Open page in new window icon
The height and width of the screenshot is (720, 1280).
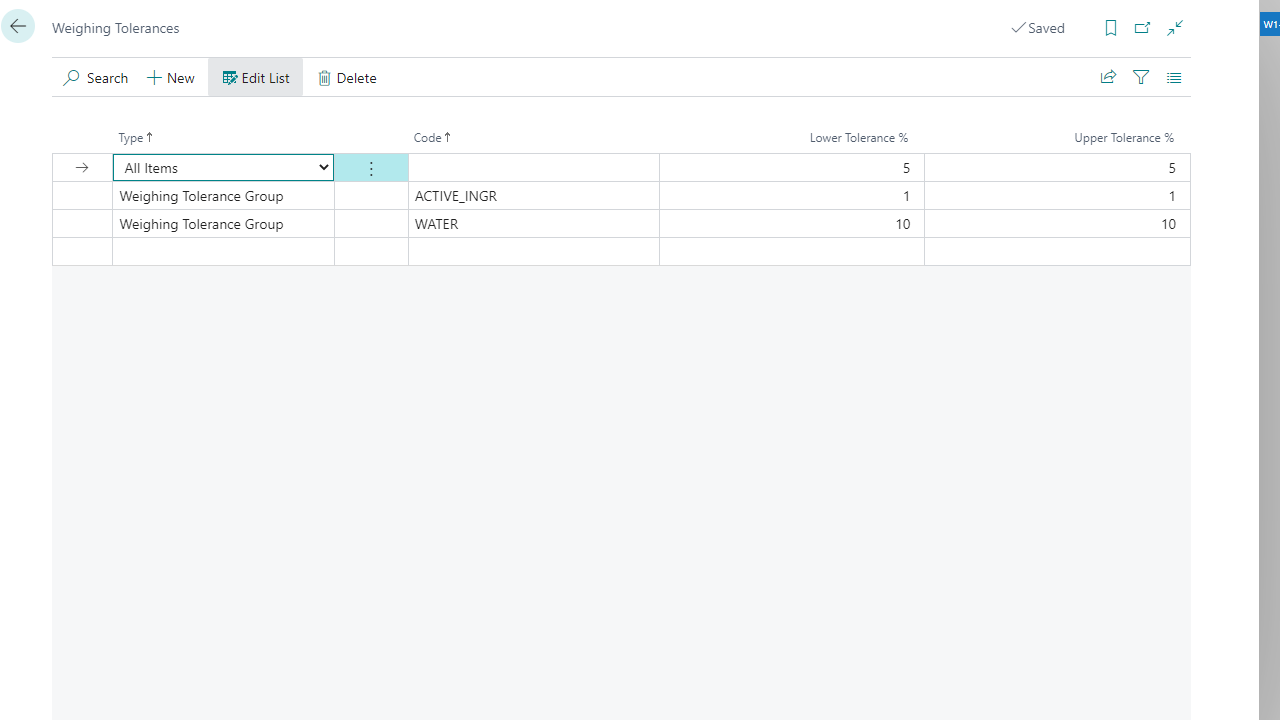point(1142,28)
